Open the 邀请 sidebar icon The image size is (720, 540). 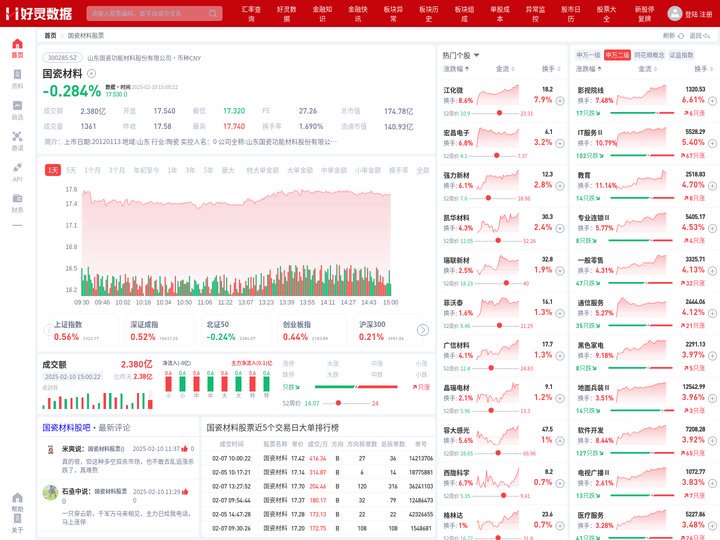point(17,141)
